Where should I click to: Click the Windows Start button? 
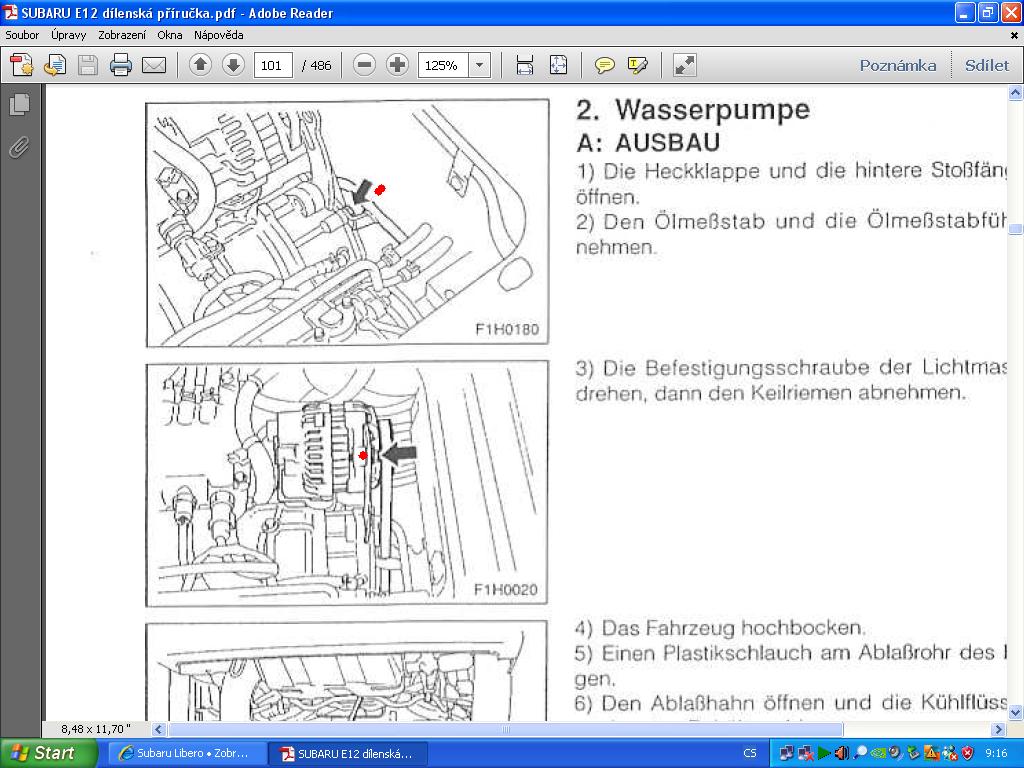49,753
